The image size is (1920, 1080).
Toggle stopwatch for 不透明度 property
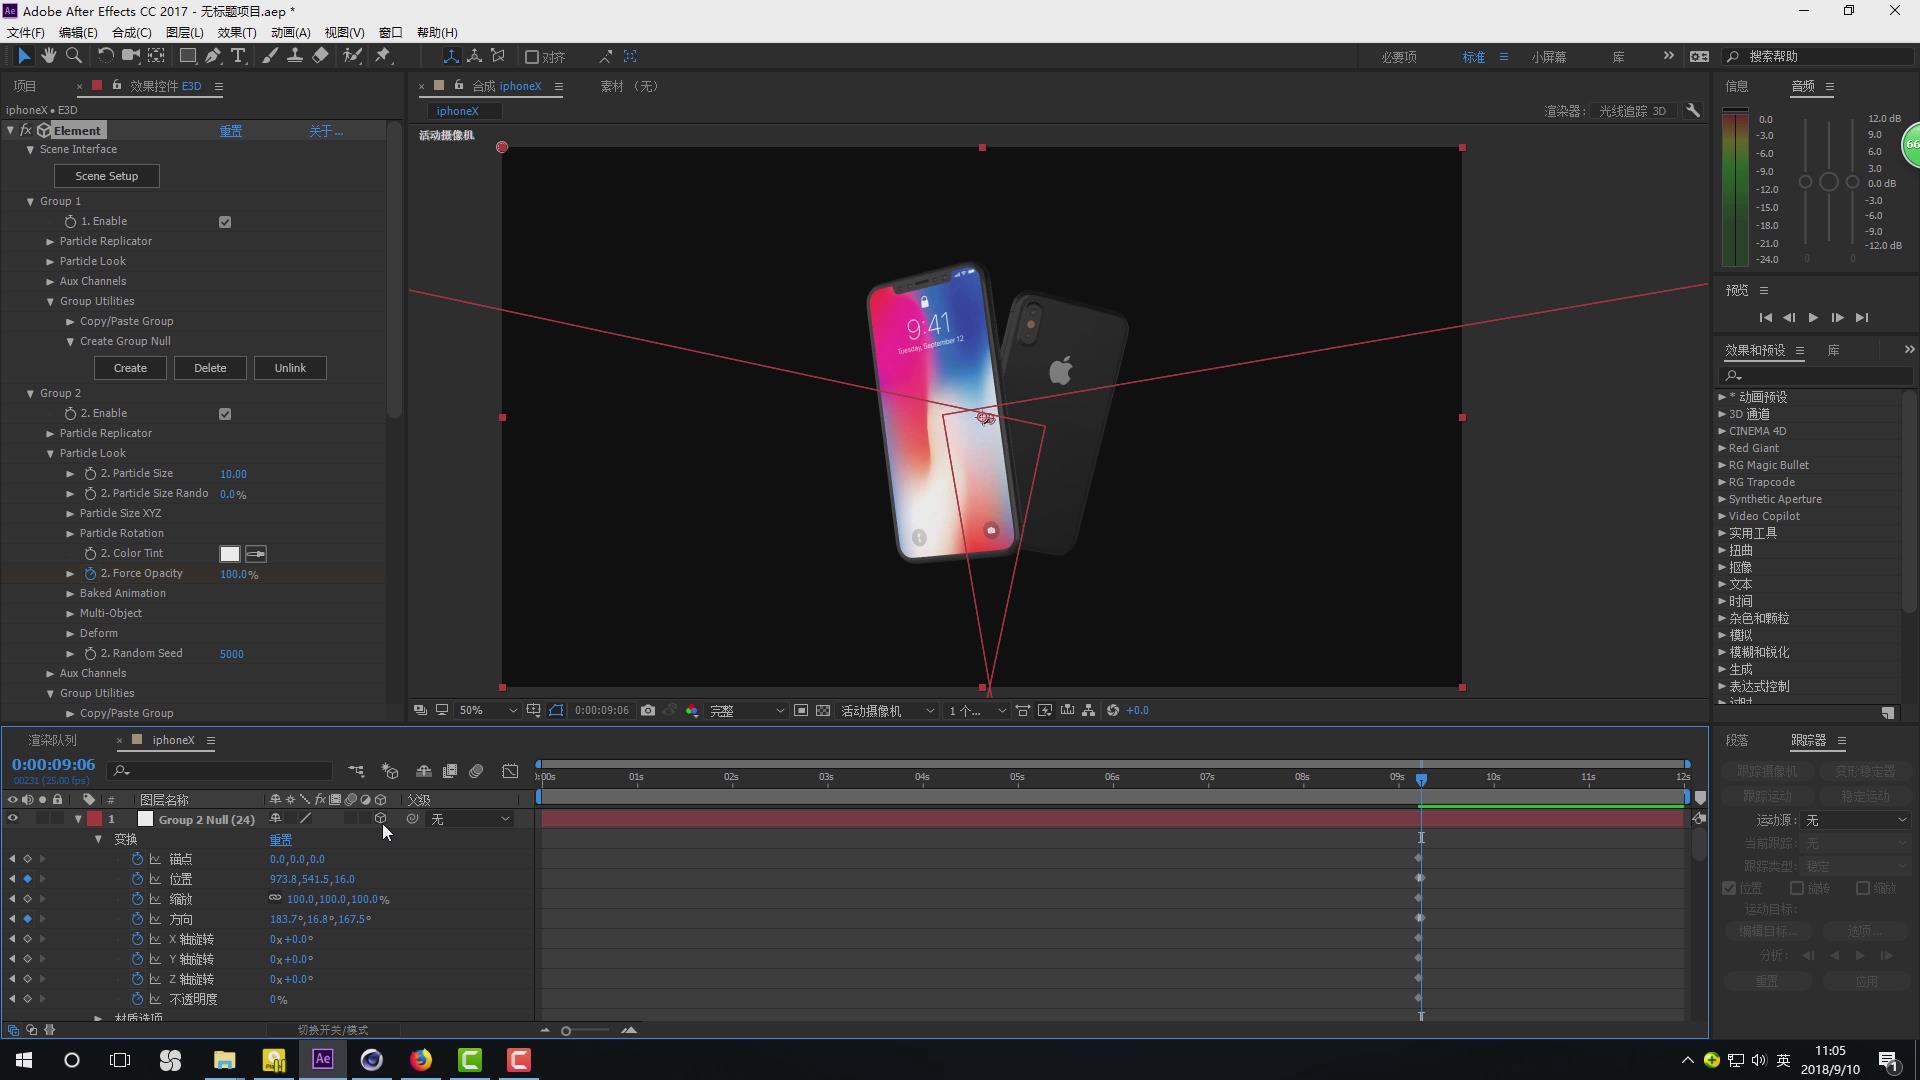(137, 999)
